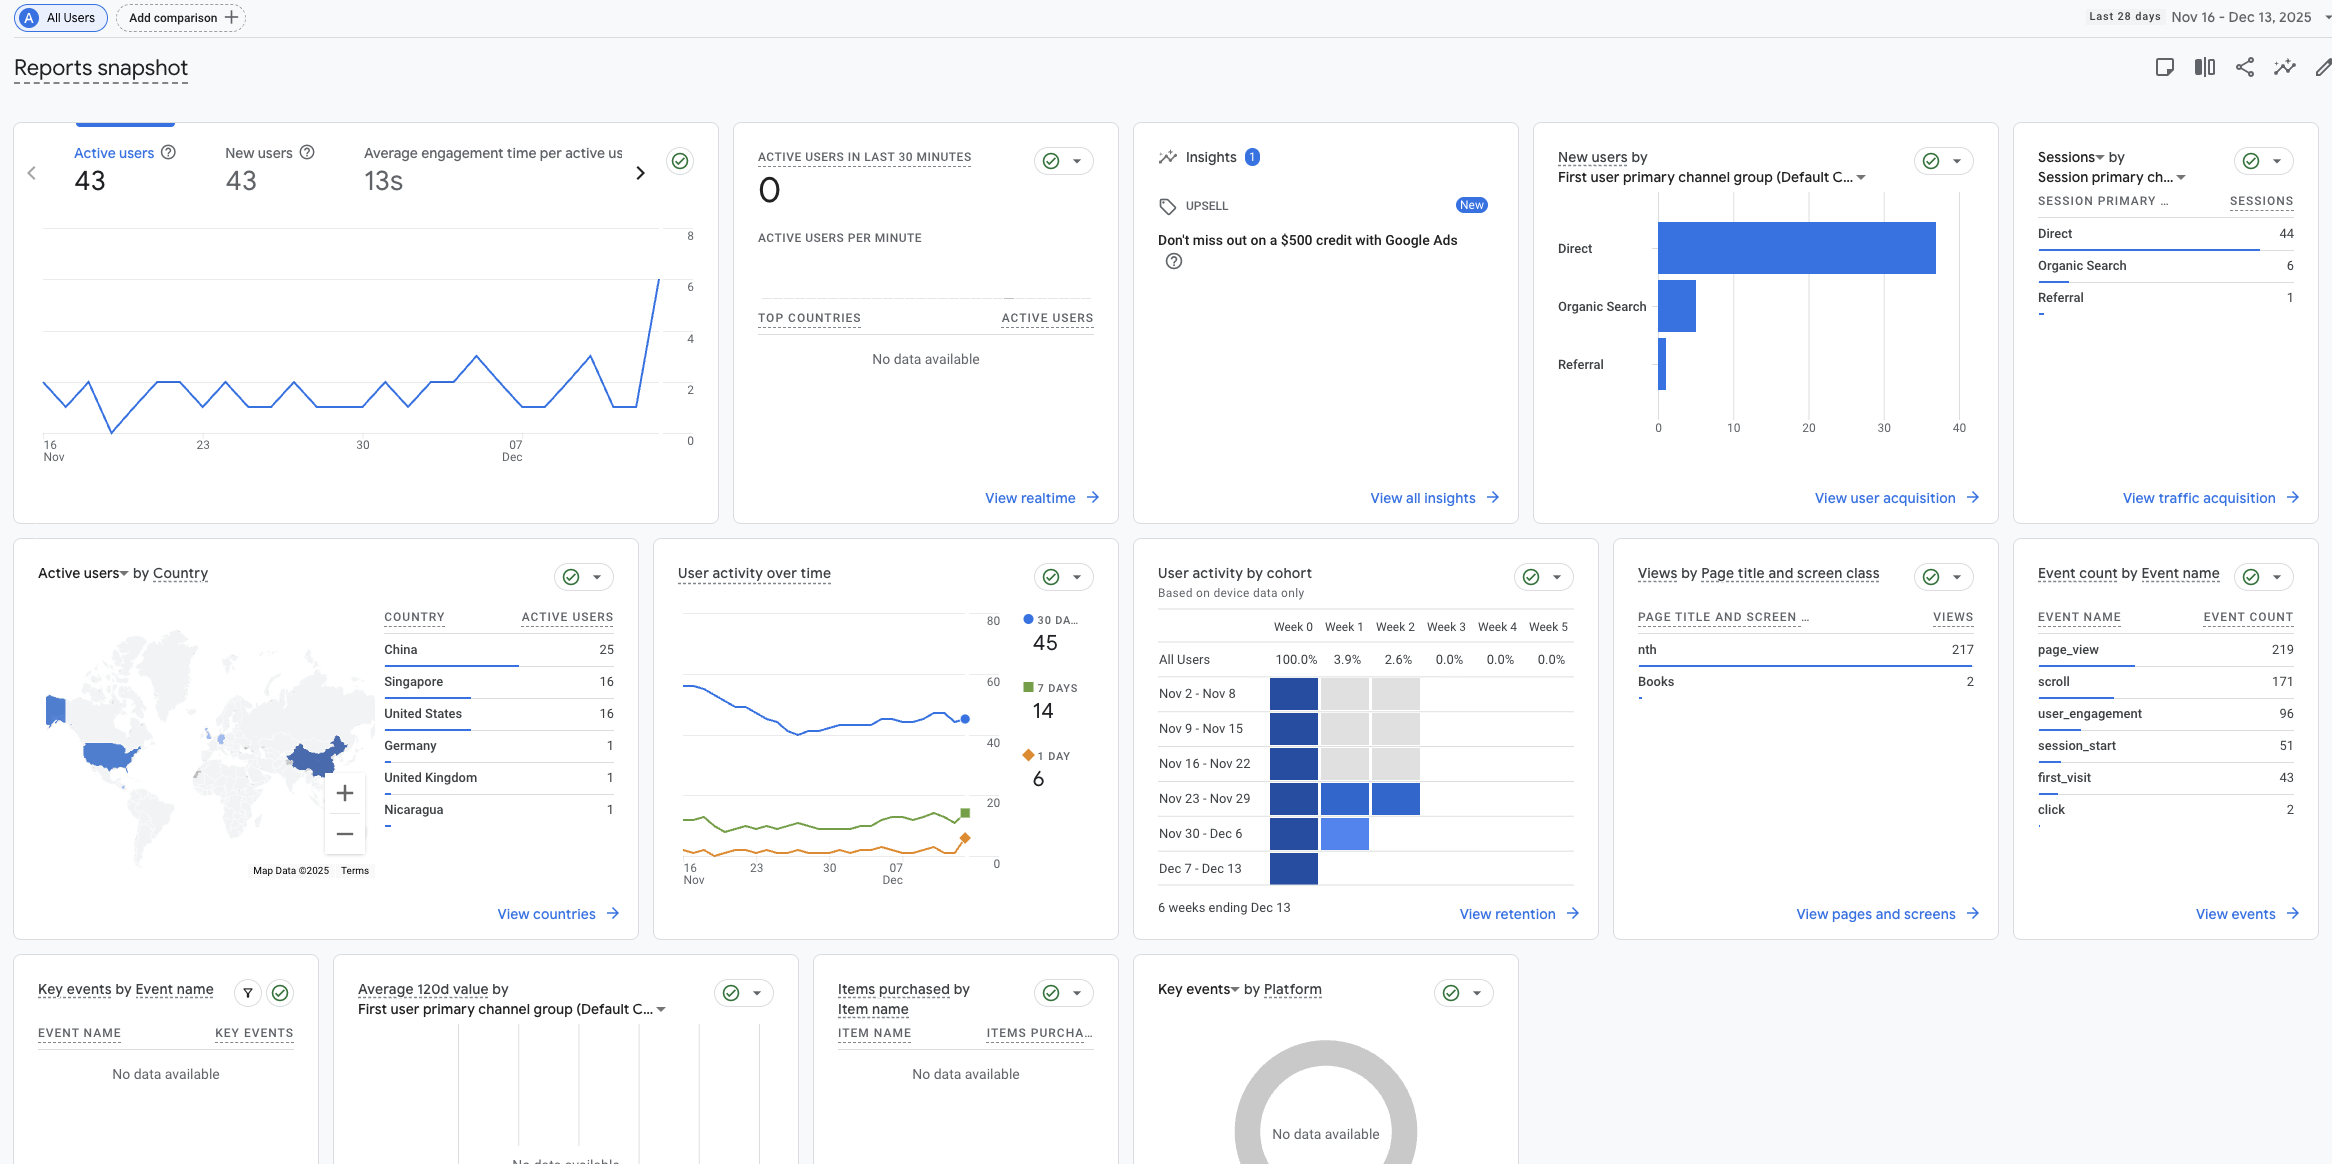Viewport: 2332px width, 1164px height.
Task: Open View realtime report
Action: tap(1041, 497)
